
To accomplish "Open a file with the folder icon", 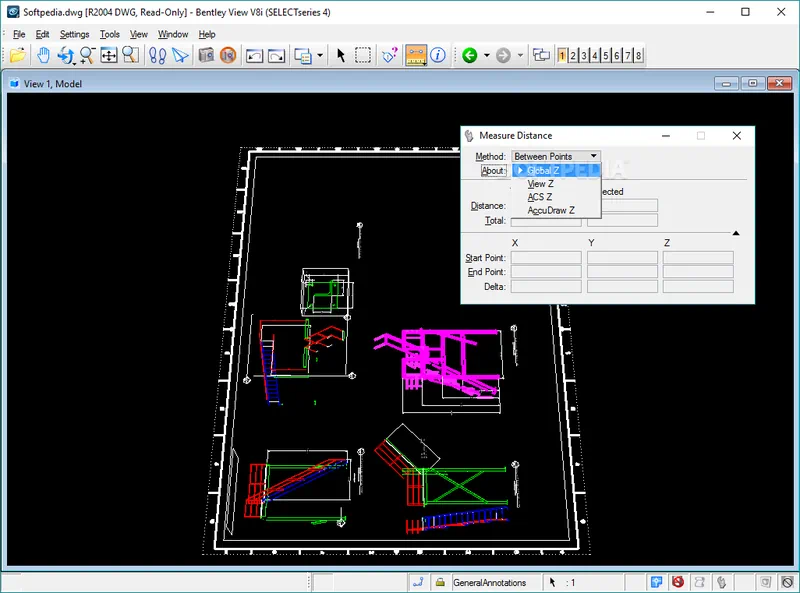I will coord(18,55).
